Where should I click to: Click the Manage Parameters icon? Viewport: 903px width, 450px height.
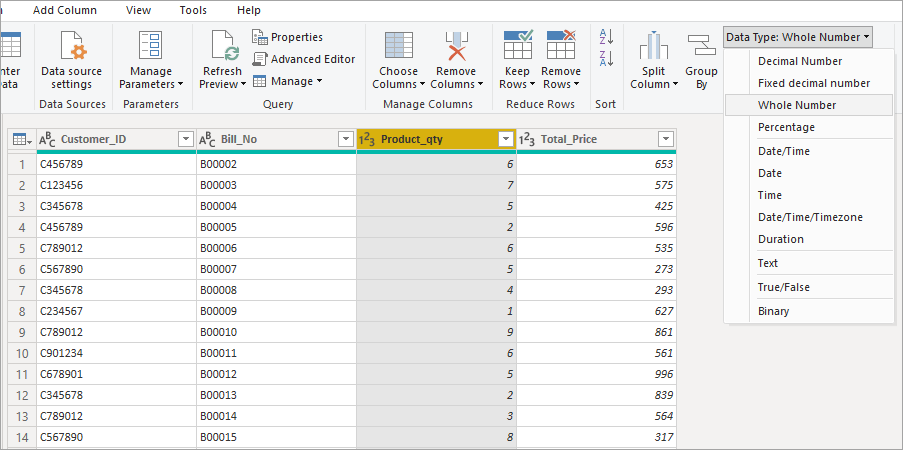[151, 46]
